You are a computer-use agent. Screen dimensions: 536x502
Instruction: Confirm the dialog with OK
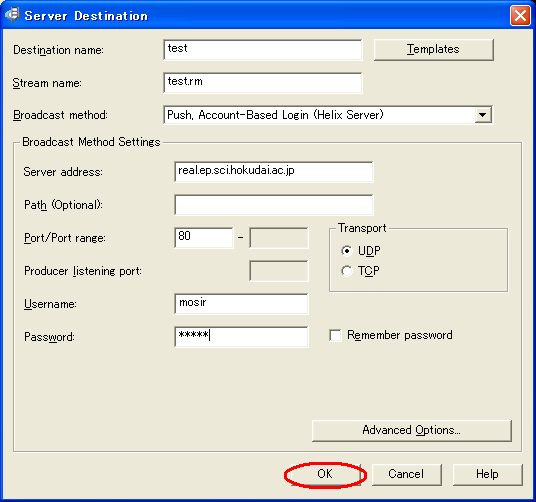coord(325,474)
